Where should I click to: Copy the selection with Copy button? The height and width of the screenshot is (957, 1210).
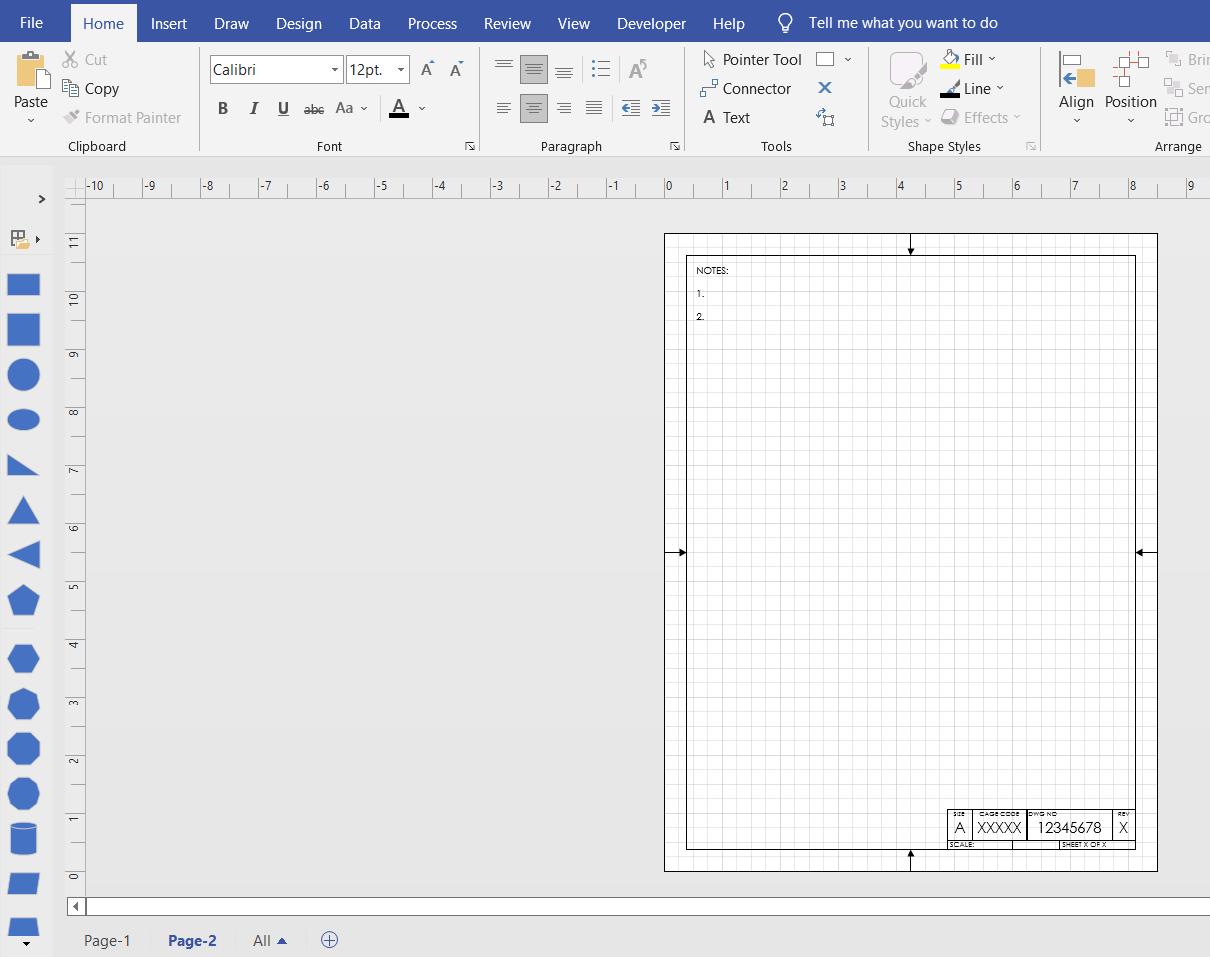[91, 88]
